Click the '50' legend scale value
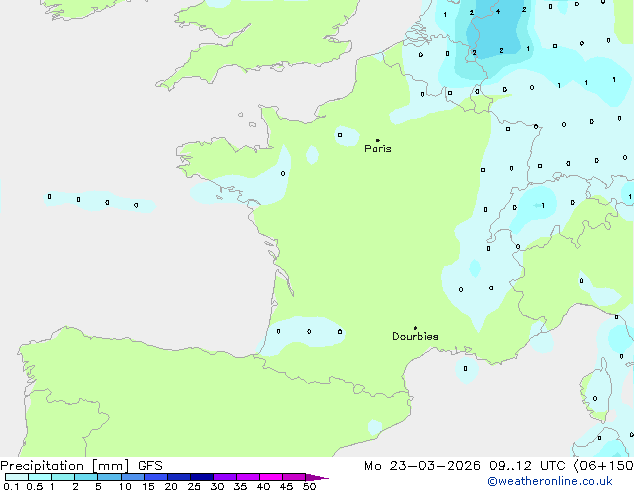This screenshot has height=490, width=634. pos(310,486)
